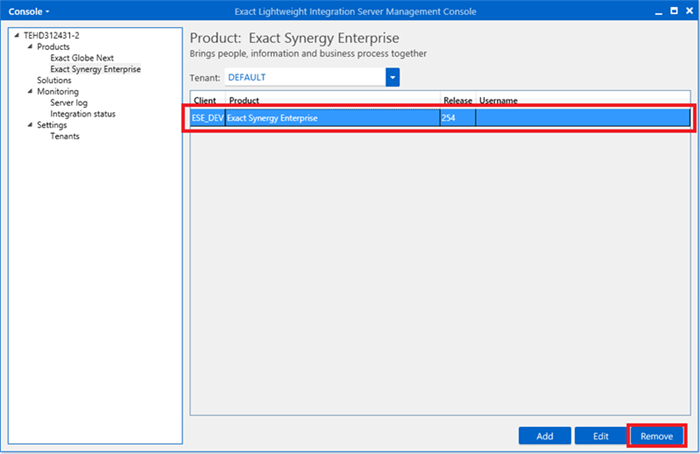Close the Management Console window

tap(689, 11)
